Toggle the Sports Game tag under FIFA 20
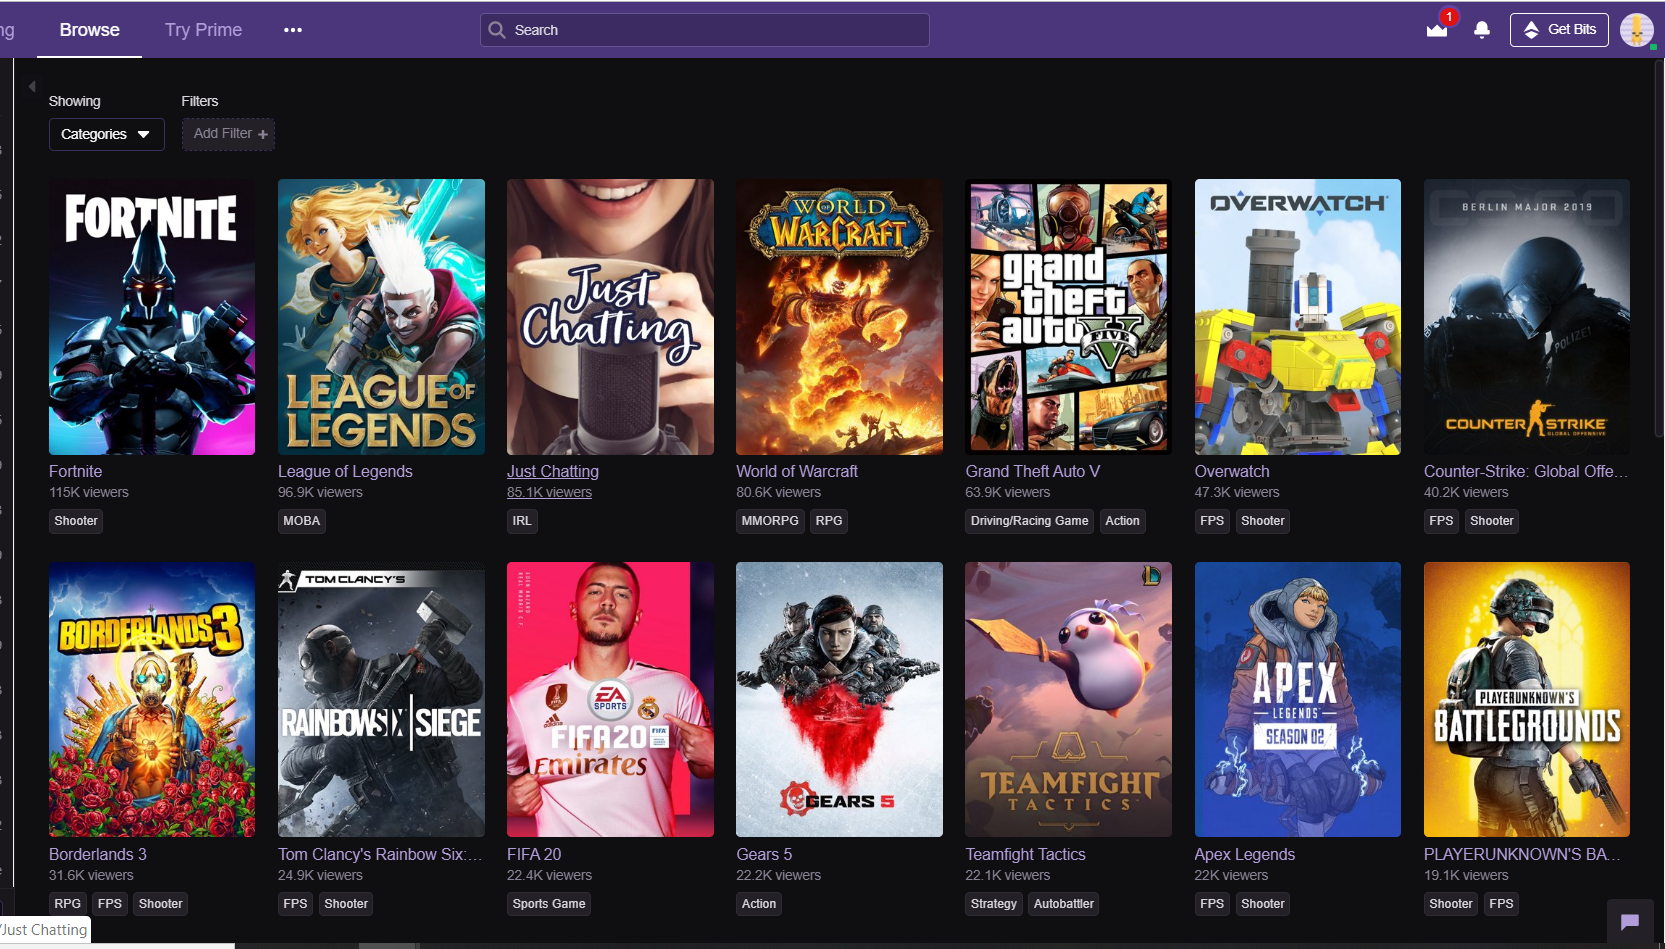The height and width of the screenshot is (949, 1665). (548, 903)
